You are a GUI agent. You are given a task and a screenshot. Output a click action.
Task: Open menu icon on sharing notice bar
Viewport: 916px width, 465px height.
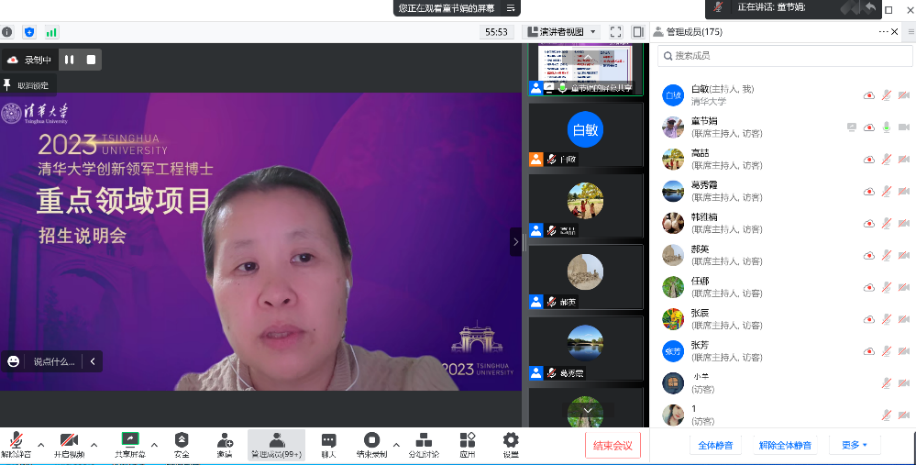click(x=510, y=8)
